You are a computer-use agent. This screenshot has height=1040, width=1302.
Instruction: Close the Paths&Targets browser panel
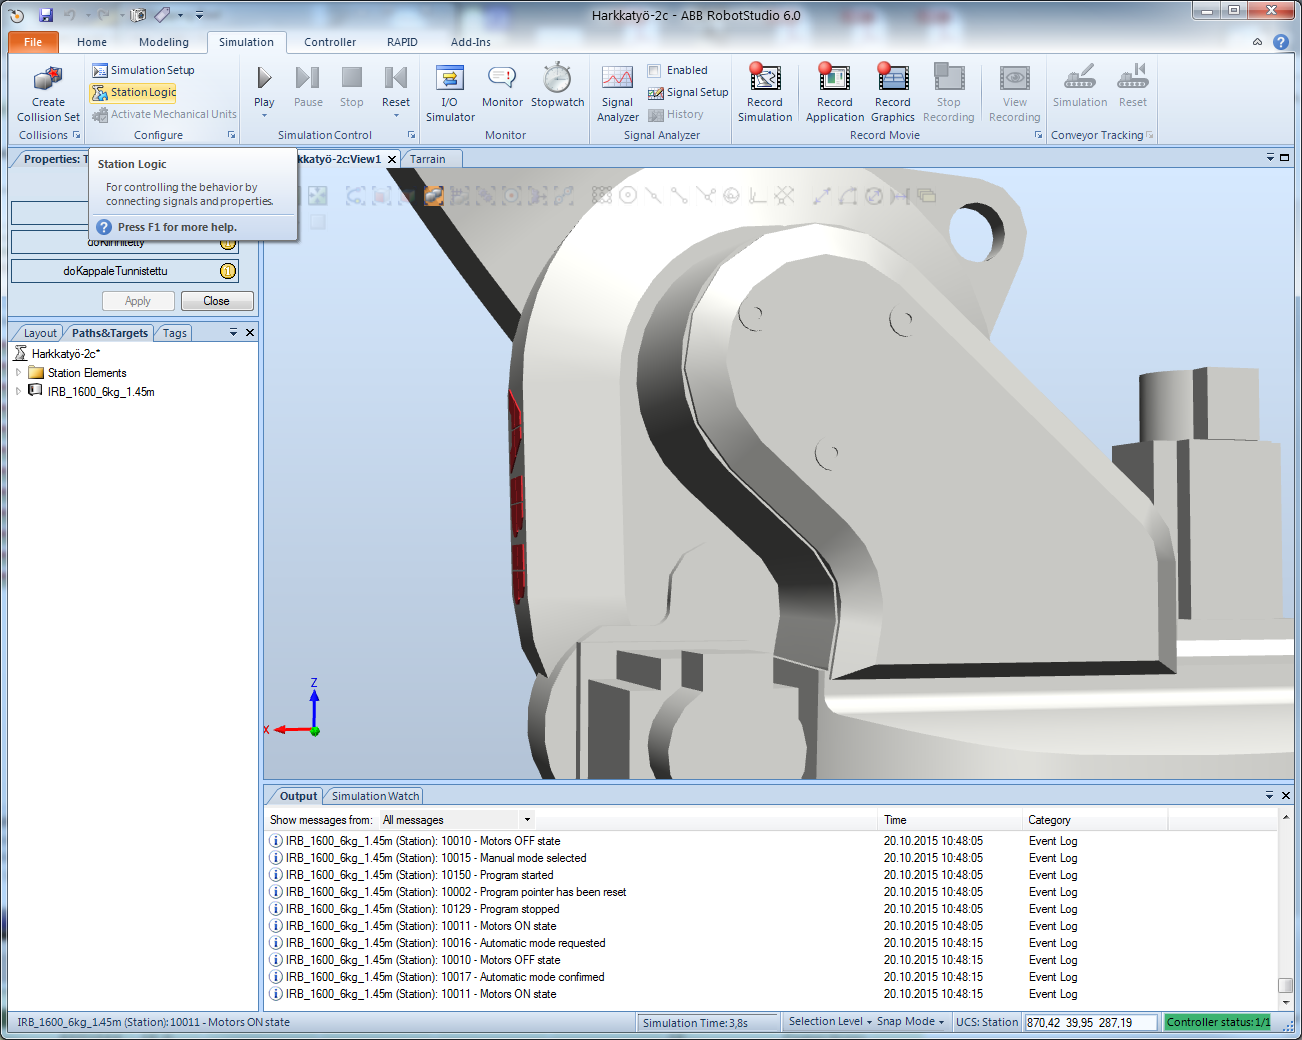[250, 332]
